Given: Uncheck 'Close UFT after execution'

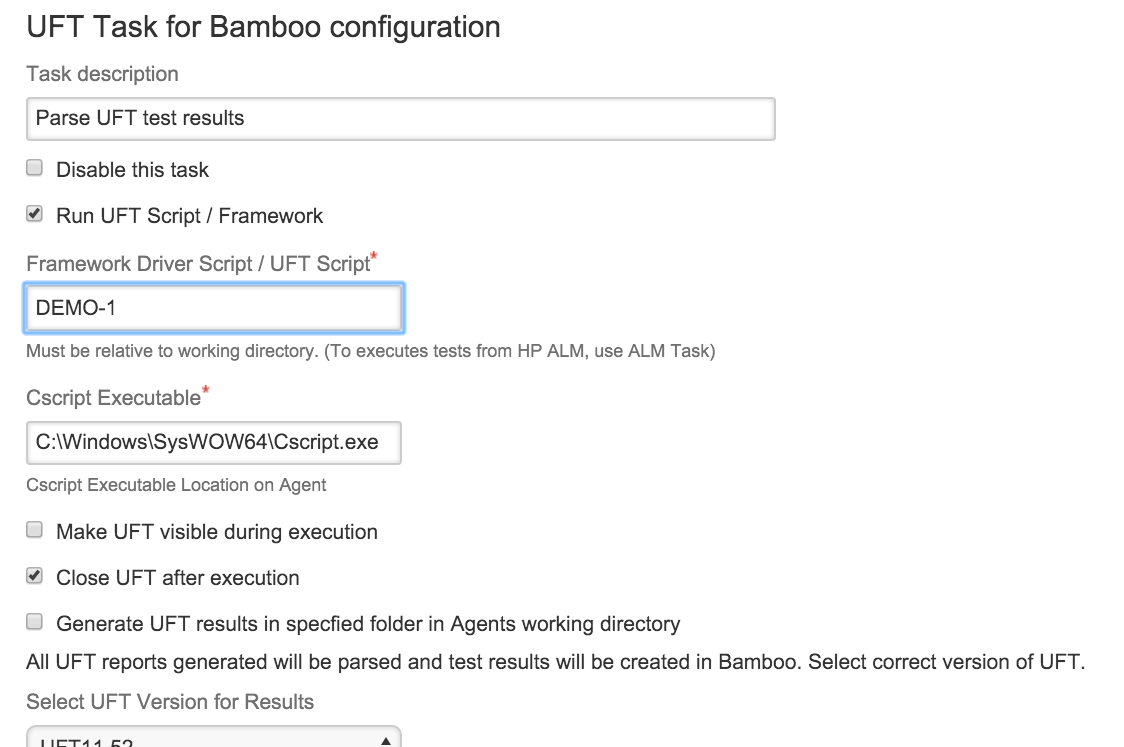Looking at the screenshot, I should 33,576.
